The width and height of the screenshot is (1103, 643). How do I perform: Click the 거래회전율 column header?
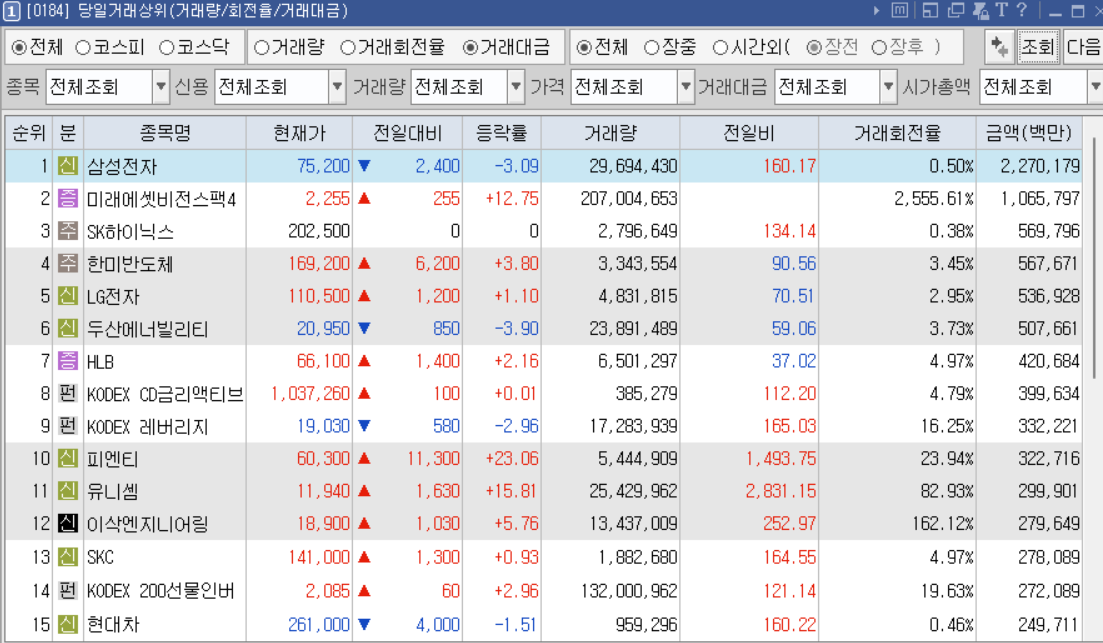pos(897,132)
